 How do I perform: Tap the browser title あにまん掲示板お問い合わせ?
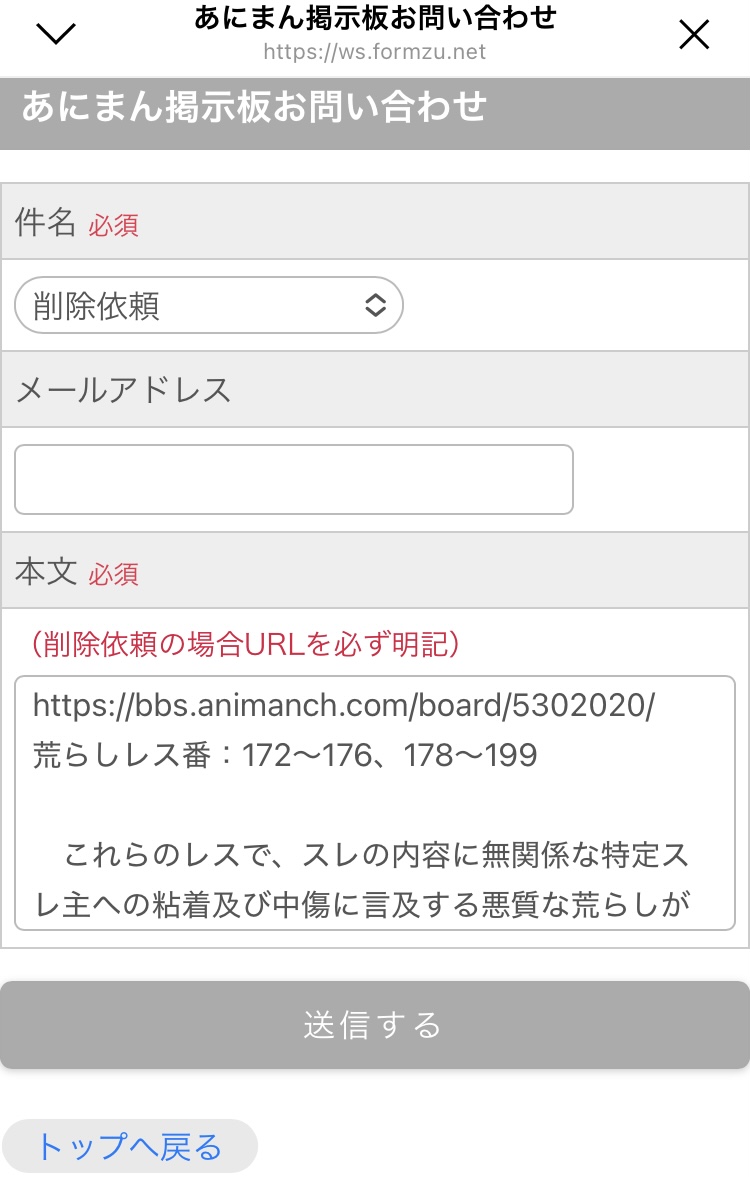tap(374, 17)
